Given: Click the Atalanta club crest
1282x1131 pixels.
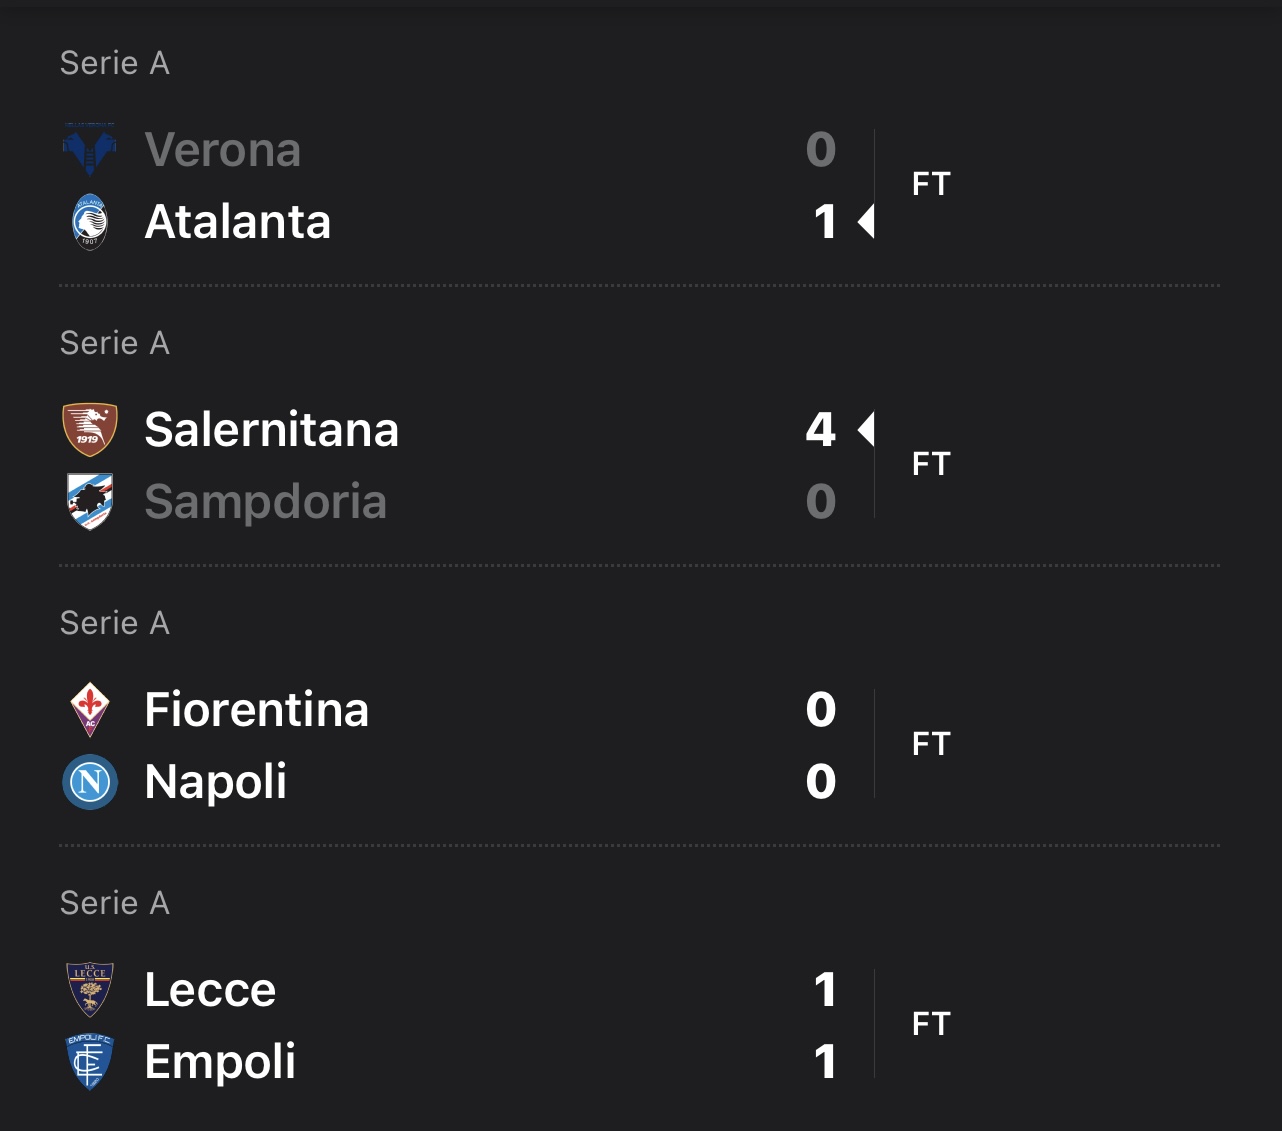Looking at the screenshot, I should click(90, 222).
